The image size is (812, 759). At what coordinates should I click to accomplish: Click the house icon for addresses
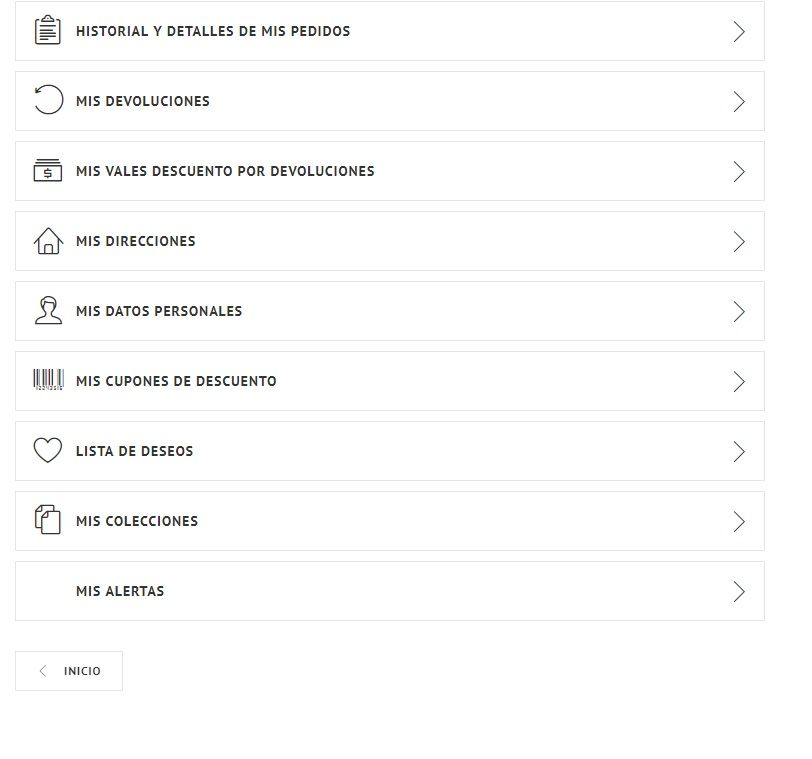pyautogui.click(x=48, y=241)
